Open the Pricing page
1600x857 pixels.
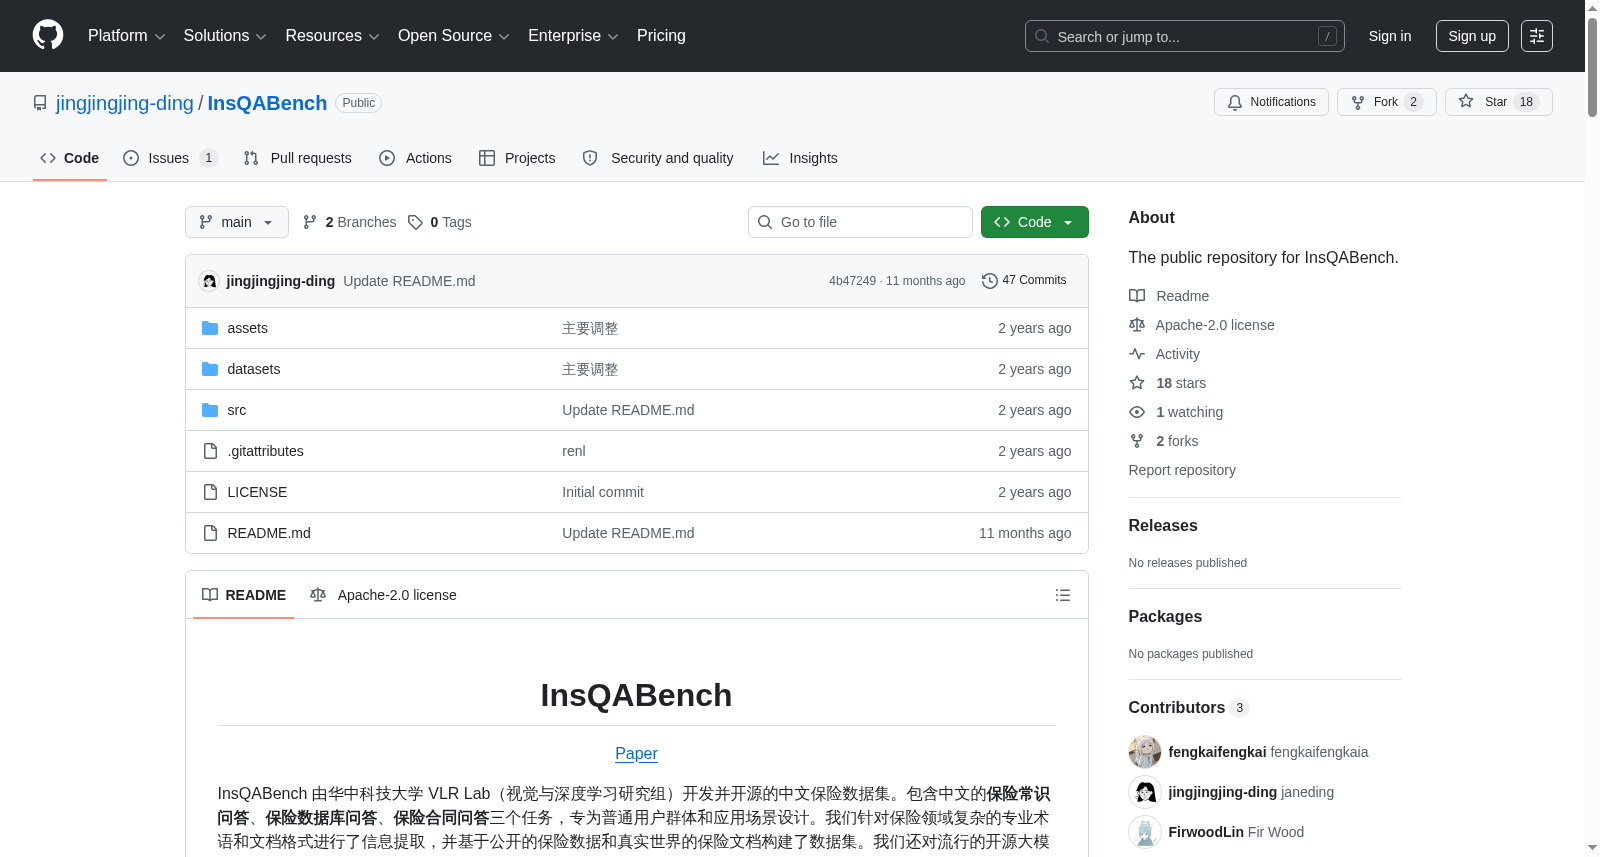661,36
